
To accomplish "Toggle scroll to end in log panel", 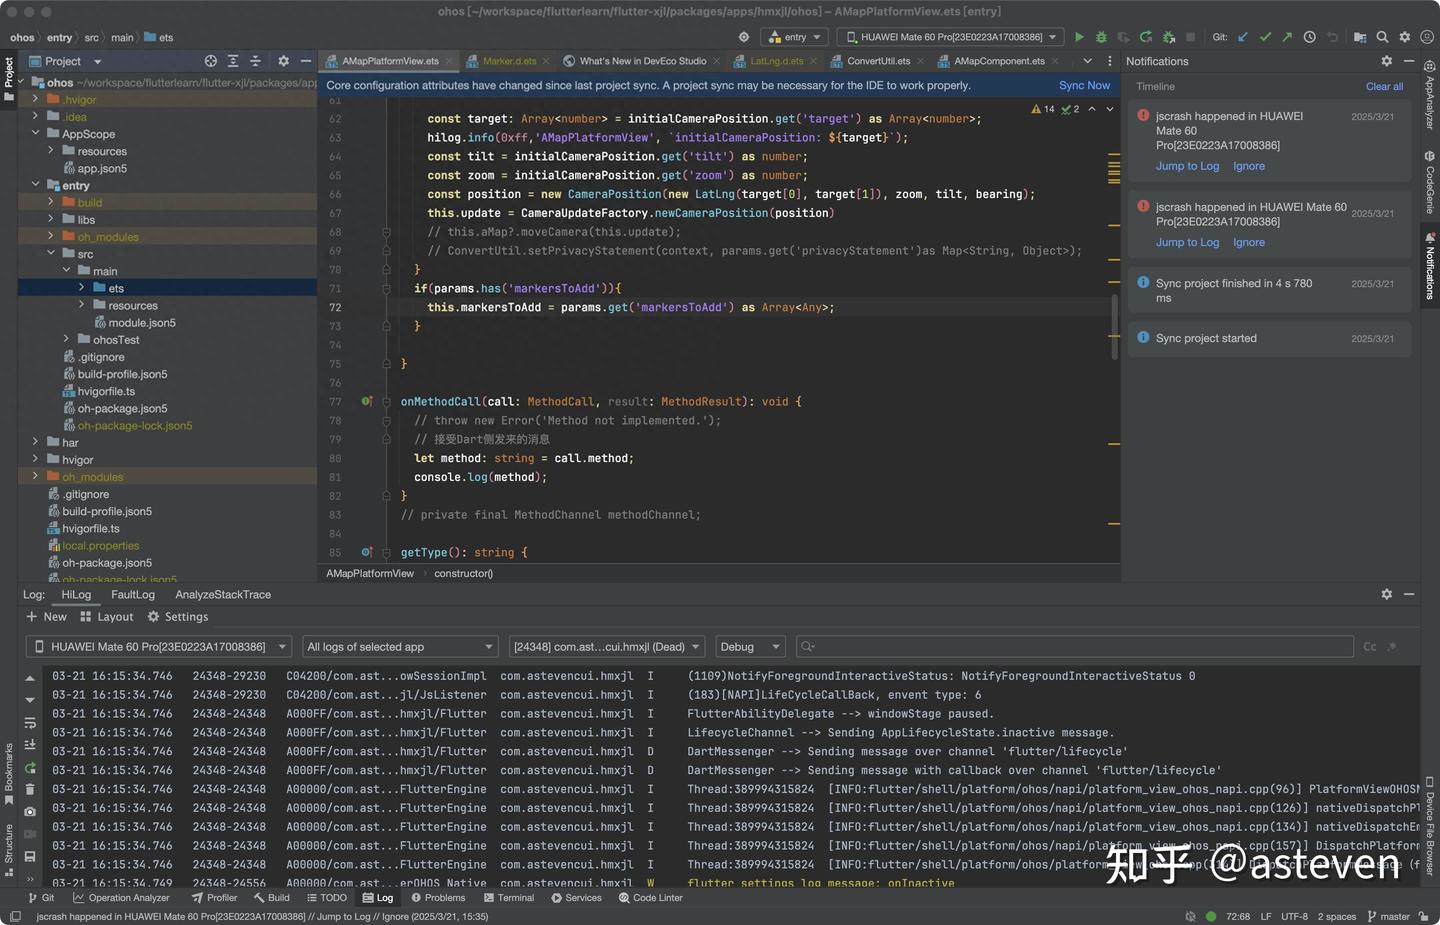I will (30, 745).
